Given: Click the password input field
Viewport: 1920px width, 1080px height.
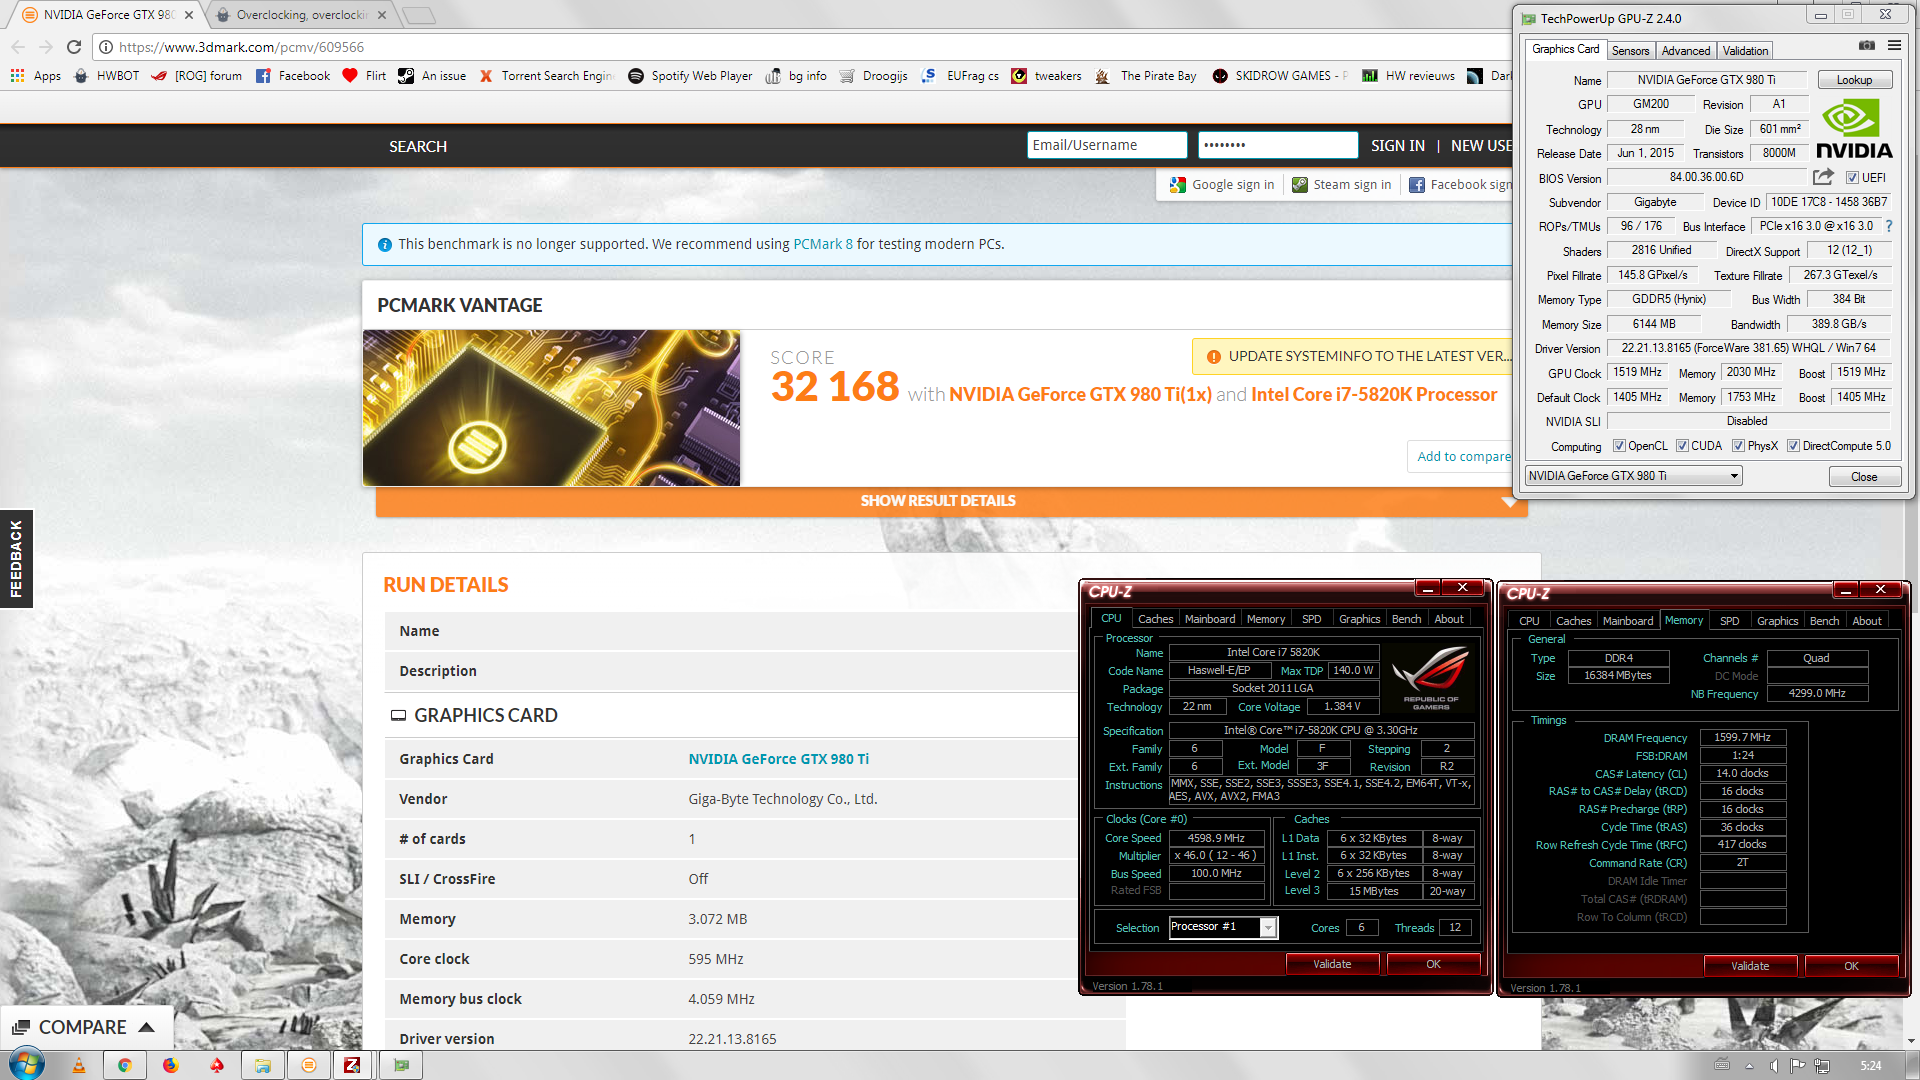Looking at the screenshot, I should coord(1278,145).
